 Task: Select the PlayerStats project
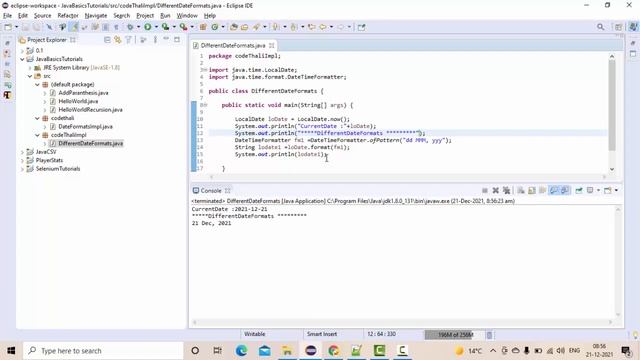[49, 160]
